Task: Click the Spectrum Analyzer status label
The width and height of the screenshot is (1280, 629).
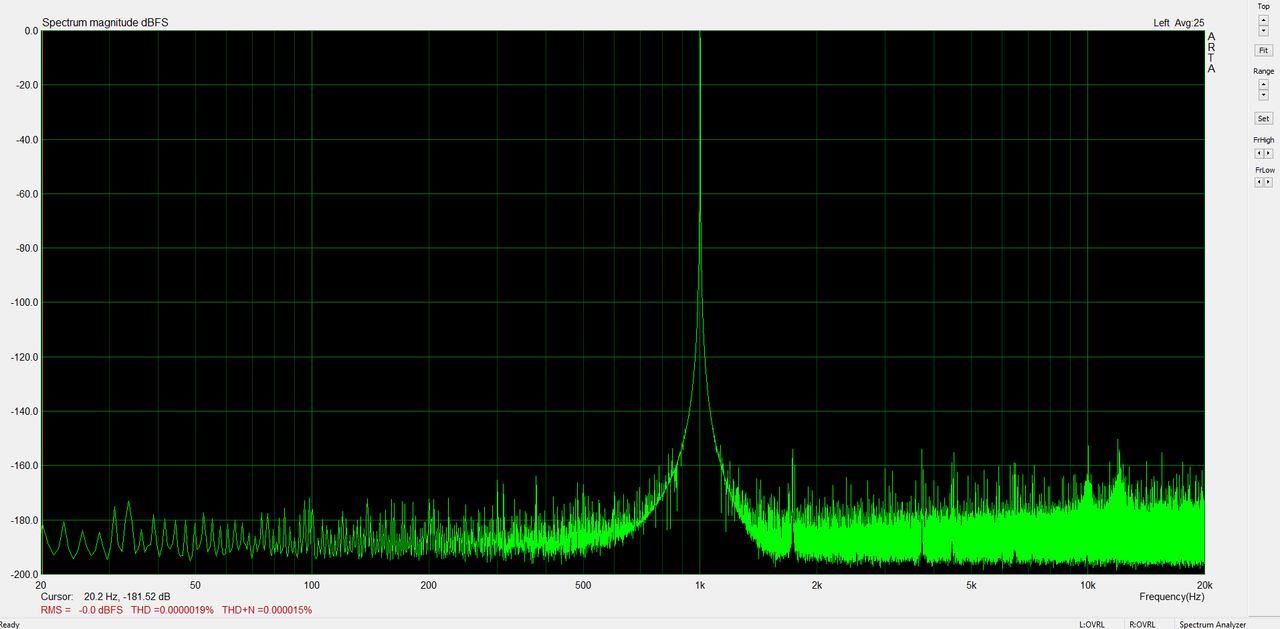Action: [x=1213, y=624]
